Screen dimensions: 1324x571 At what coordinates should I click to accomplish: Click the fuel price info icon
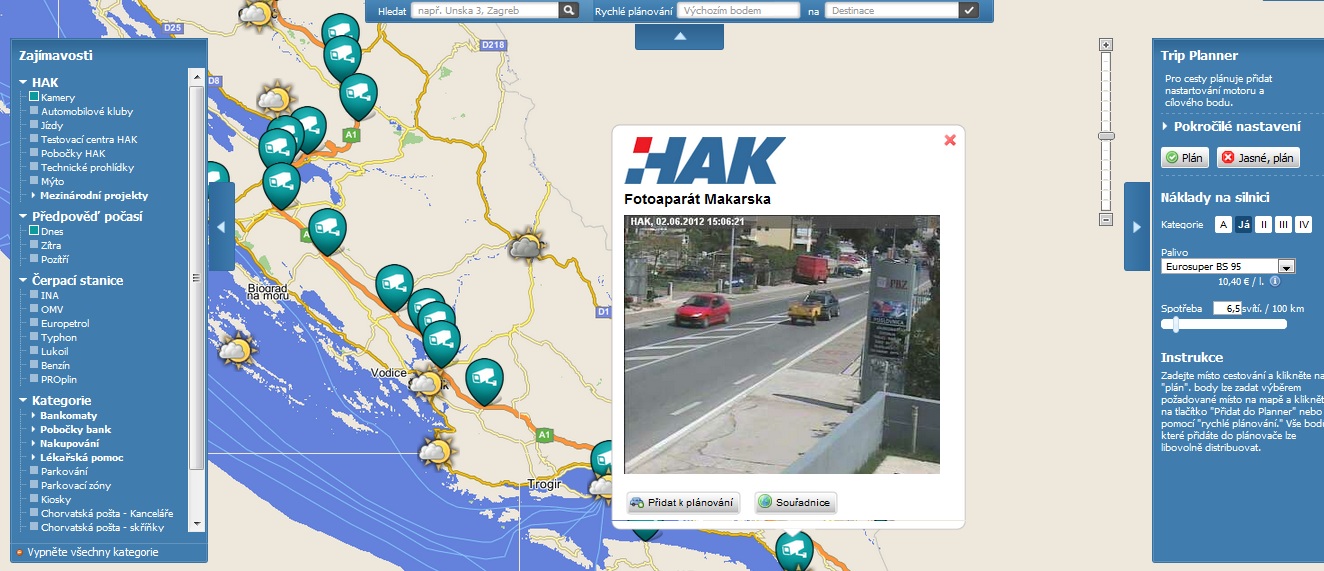[1275, 282]
